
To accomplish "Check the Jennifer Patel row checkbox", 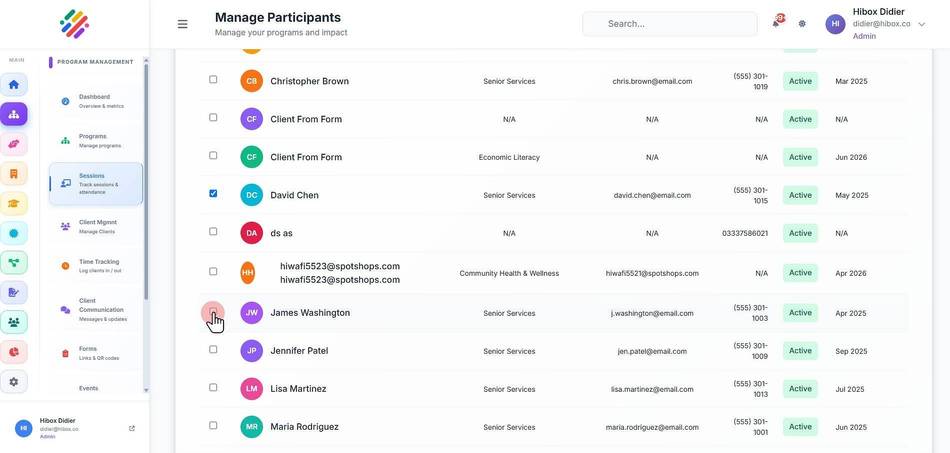I will coord(213,349).
